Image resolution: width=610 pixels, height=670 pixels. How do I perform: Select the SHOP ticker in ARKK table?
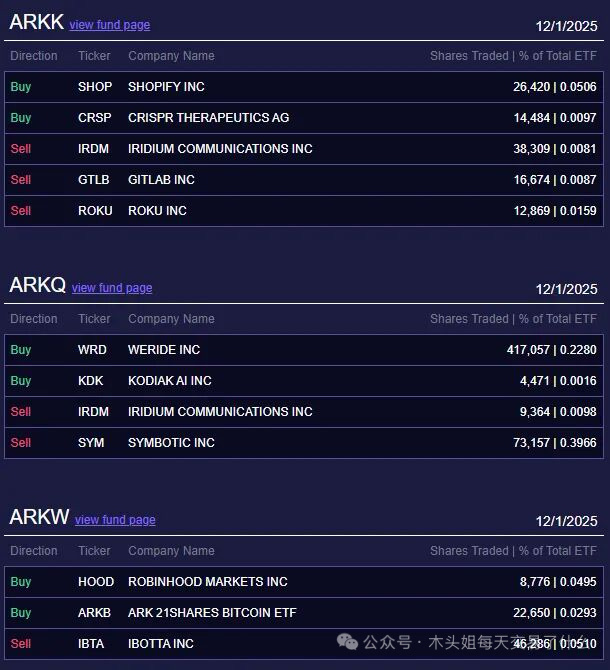pyautogui.click(x=95, y=87)
